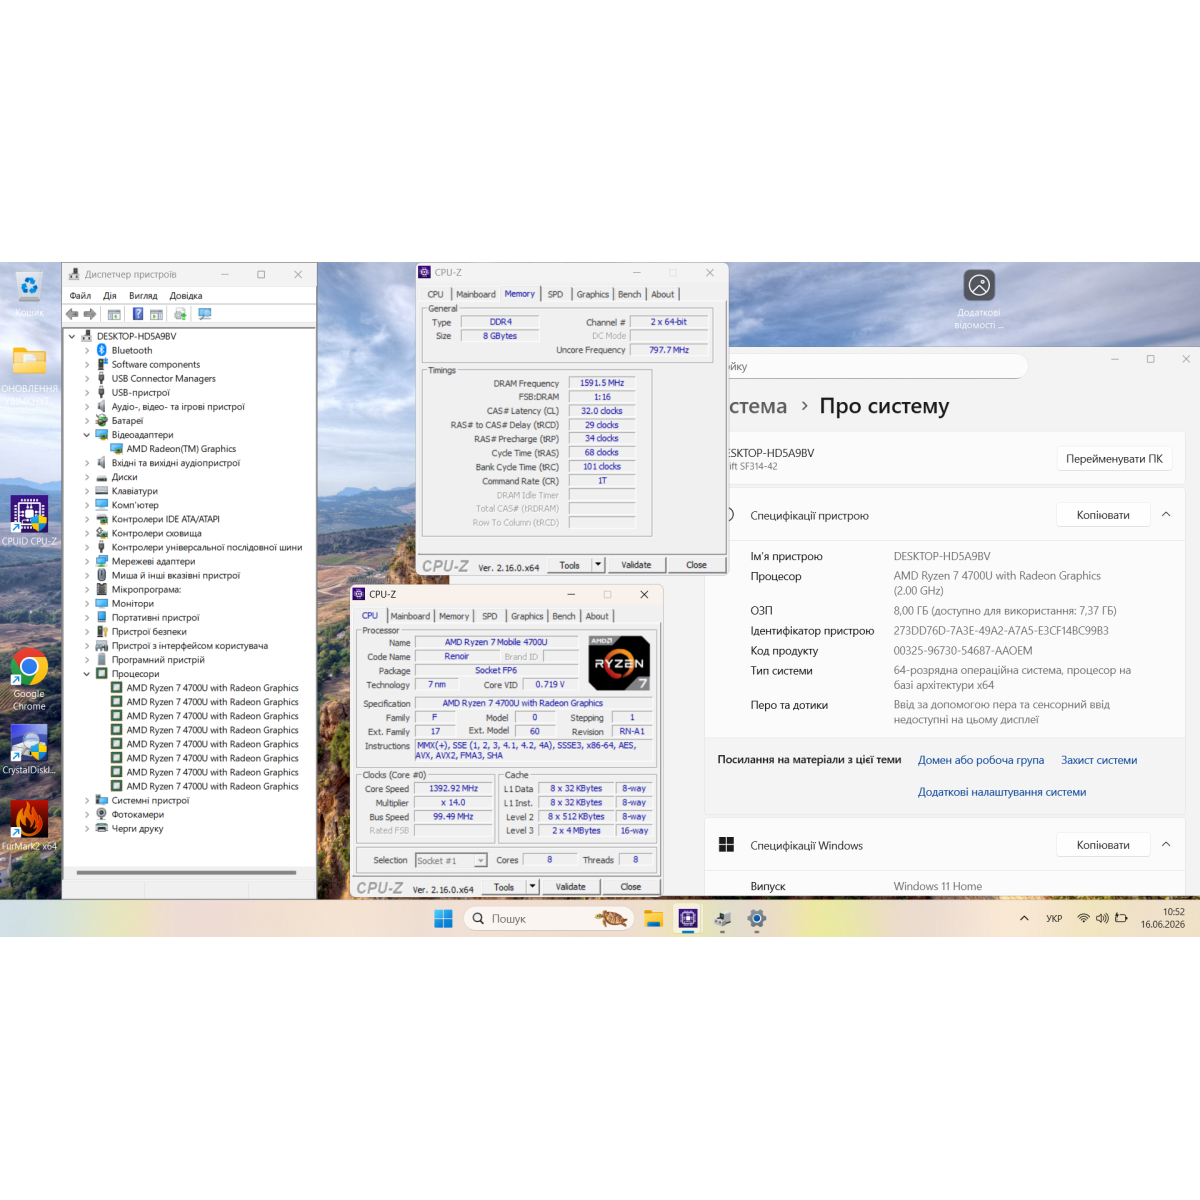The height and width of the screenshot is (1200, 1200).
Task: Open the Tools dropdown arrow in the CPU-Z processor window
Action: pos(533,887)
